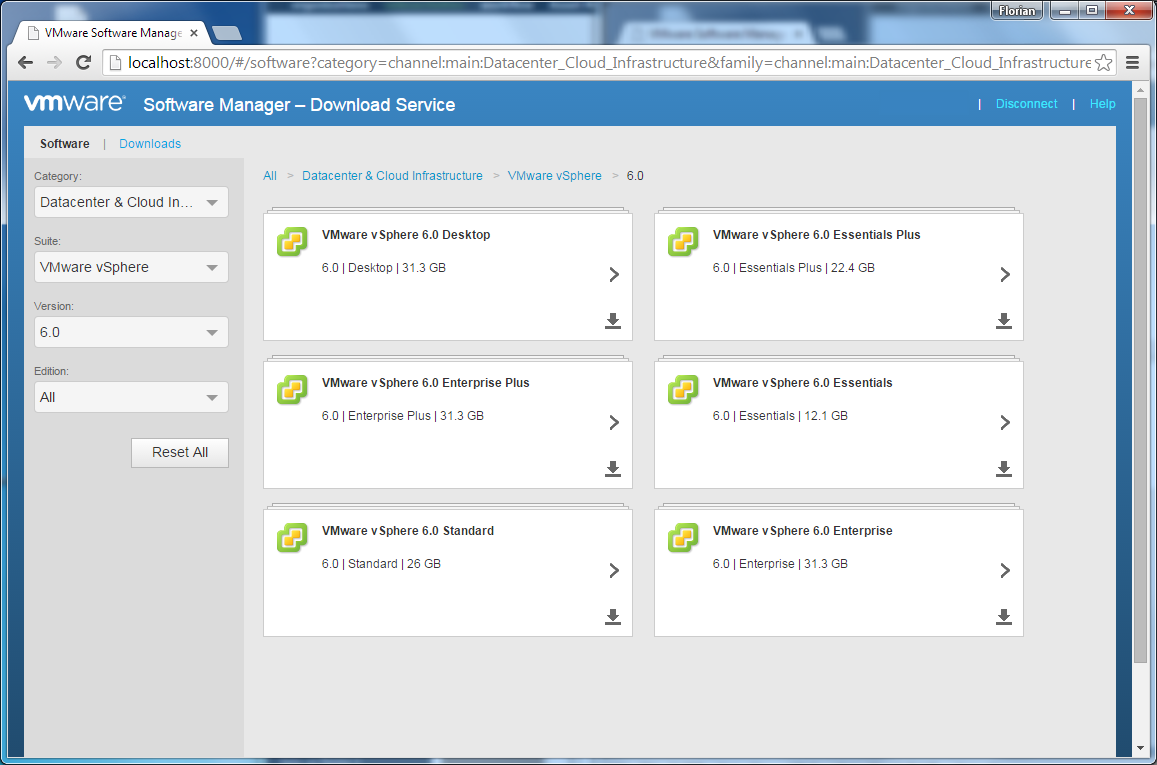Download VMware vSphere 6.0 Desktop package

[612, 321]
